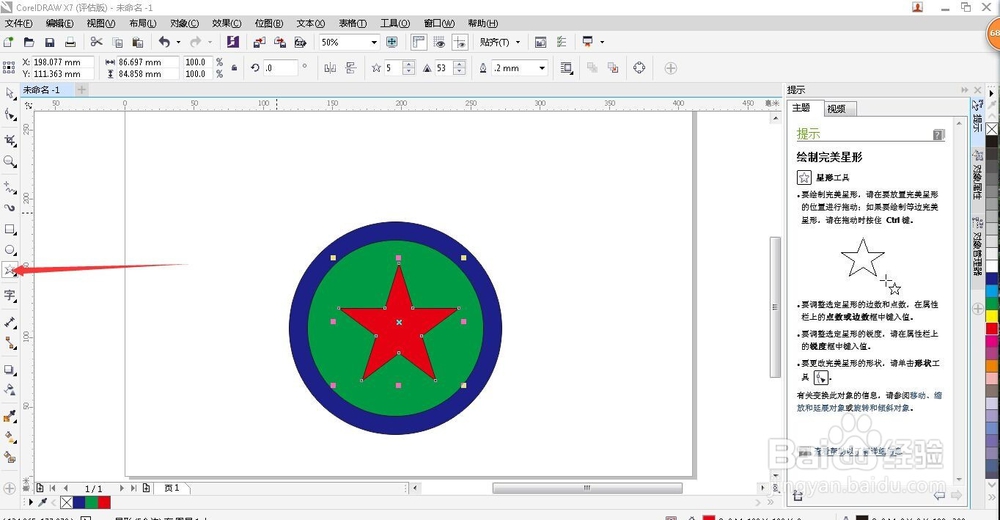Screen dimensions: 1000x520
Task: Save the document
Action: [x=49, y=42]
